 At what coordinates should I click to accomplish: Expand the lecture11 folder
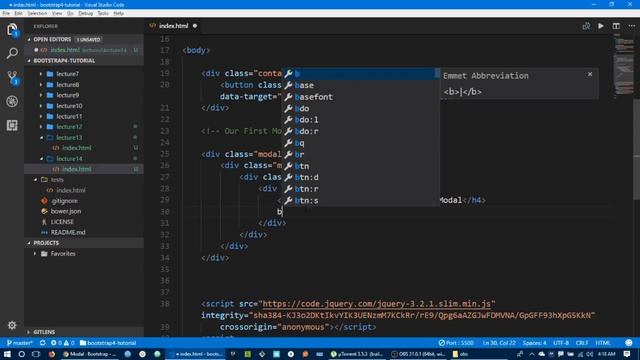pyautogui.click(x=41, y=116)
